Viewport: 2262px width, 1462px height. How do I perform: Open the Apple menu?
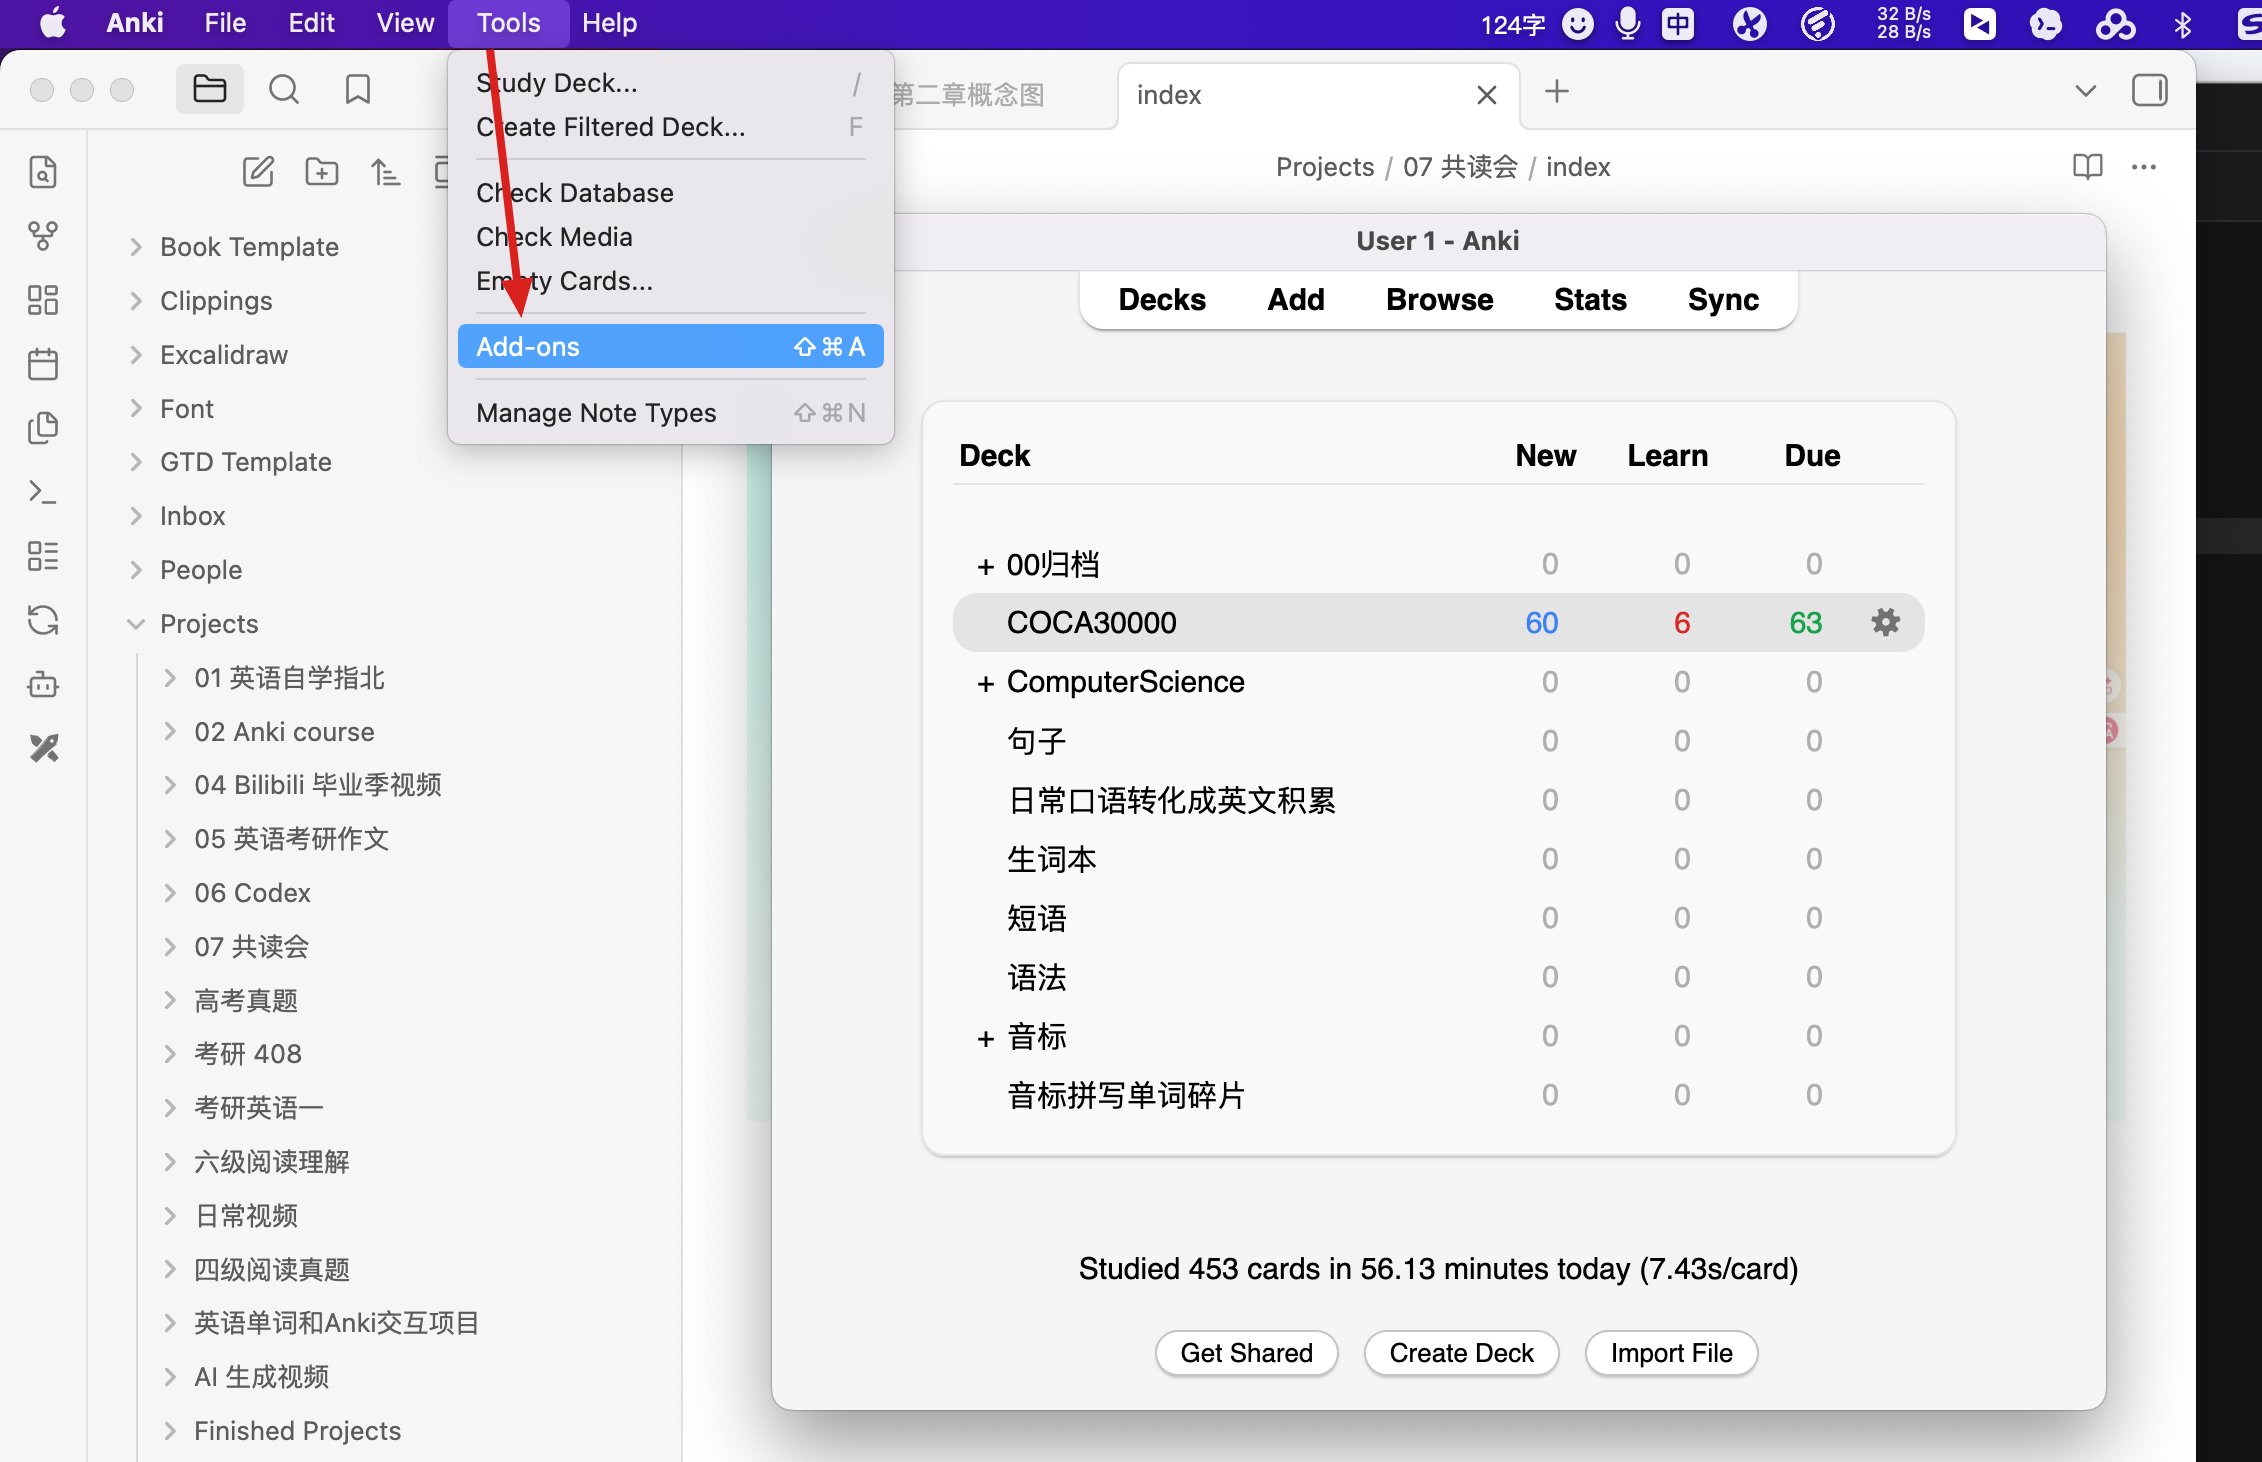tap(52, 23)
